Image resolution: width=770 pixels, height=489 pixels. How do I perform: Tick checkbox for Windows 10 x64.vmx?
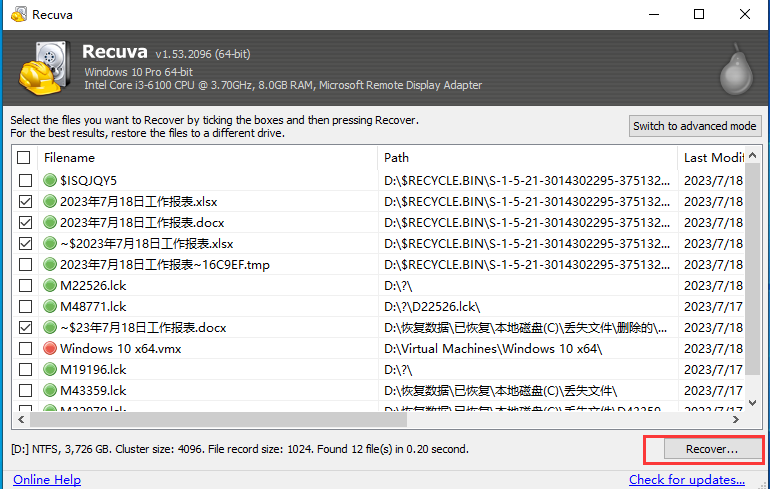coord(26,349)
